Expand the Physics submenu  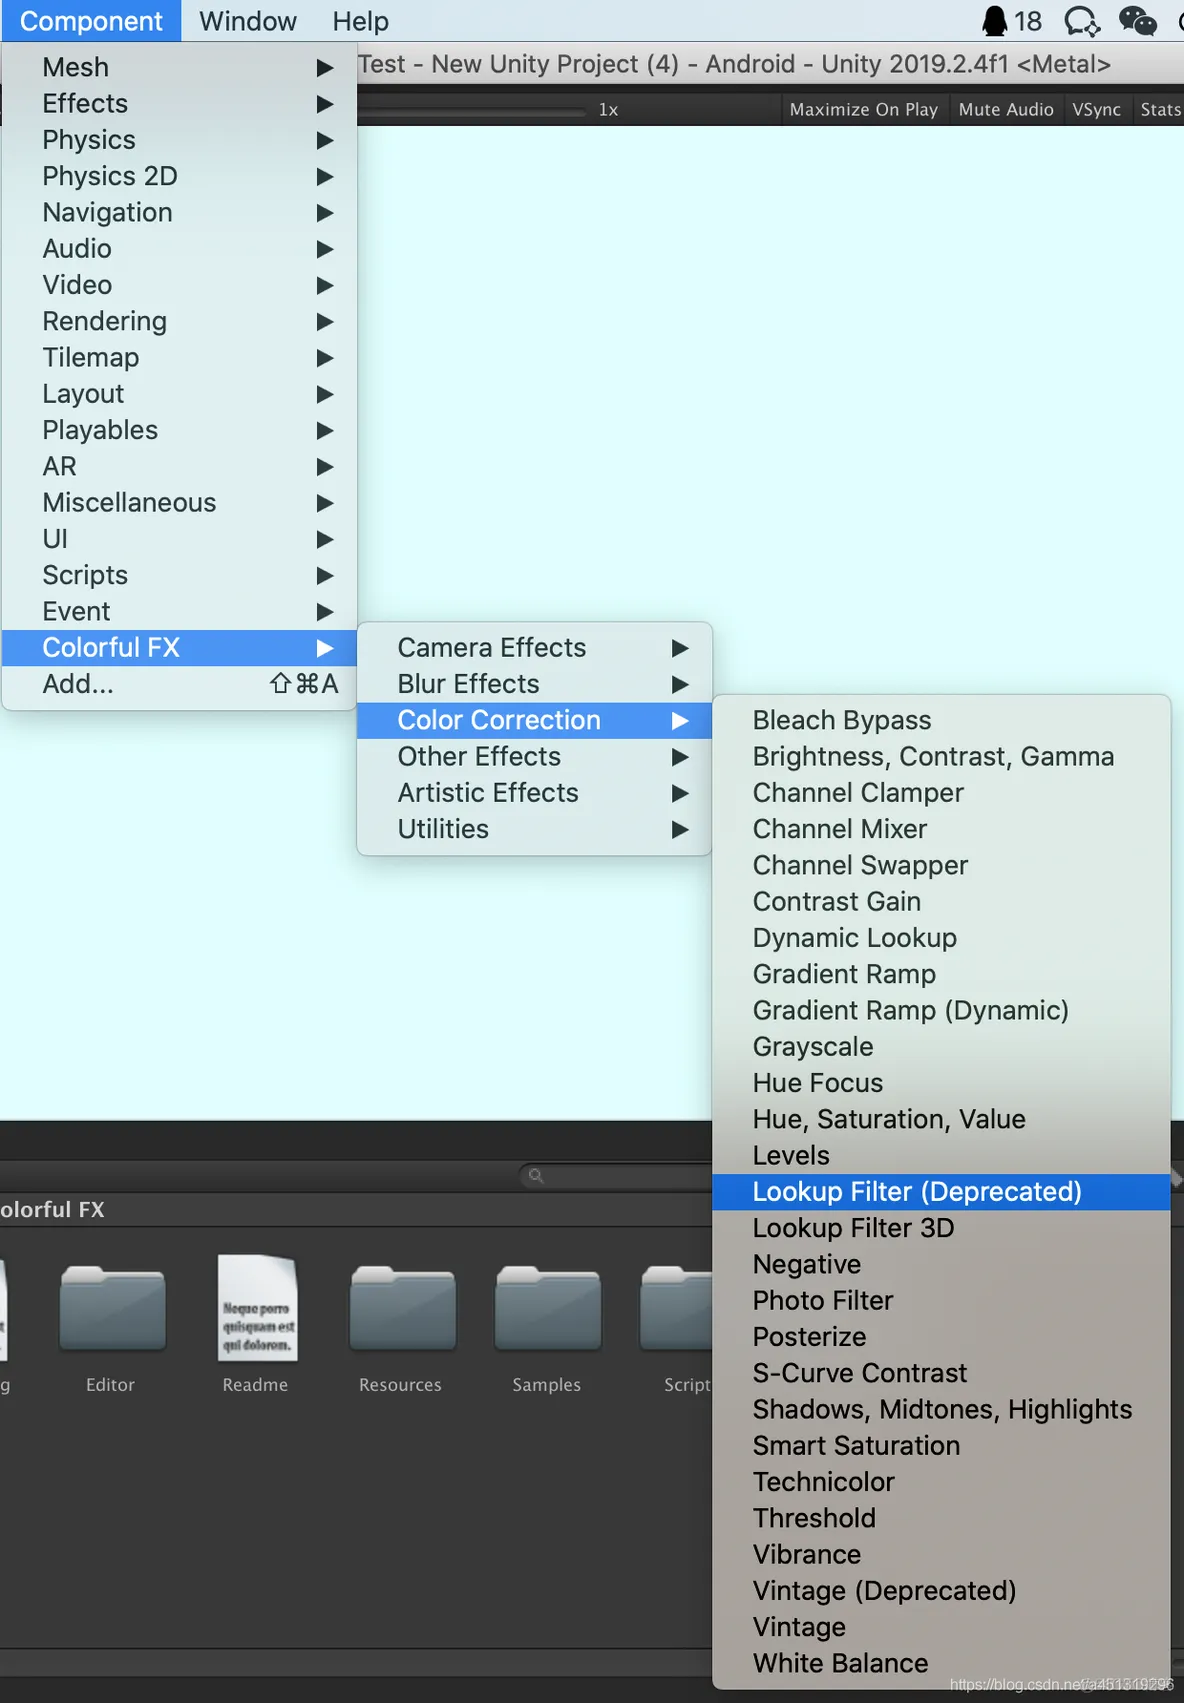[179, 139]
